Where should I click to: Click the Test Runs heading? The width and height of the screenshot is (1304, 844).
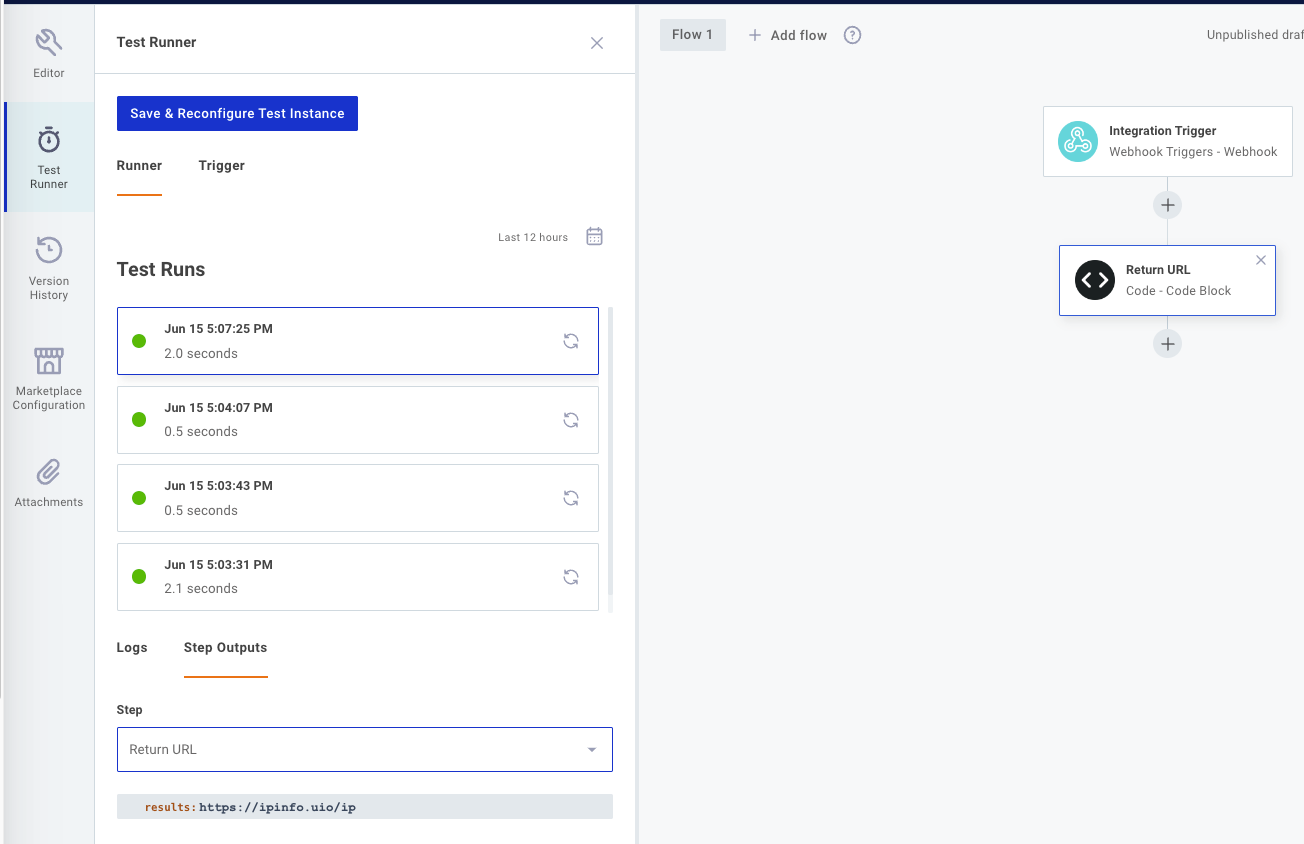(x=161, y=270)
